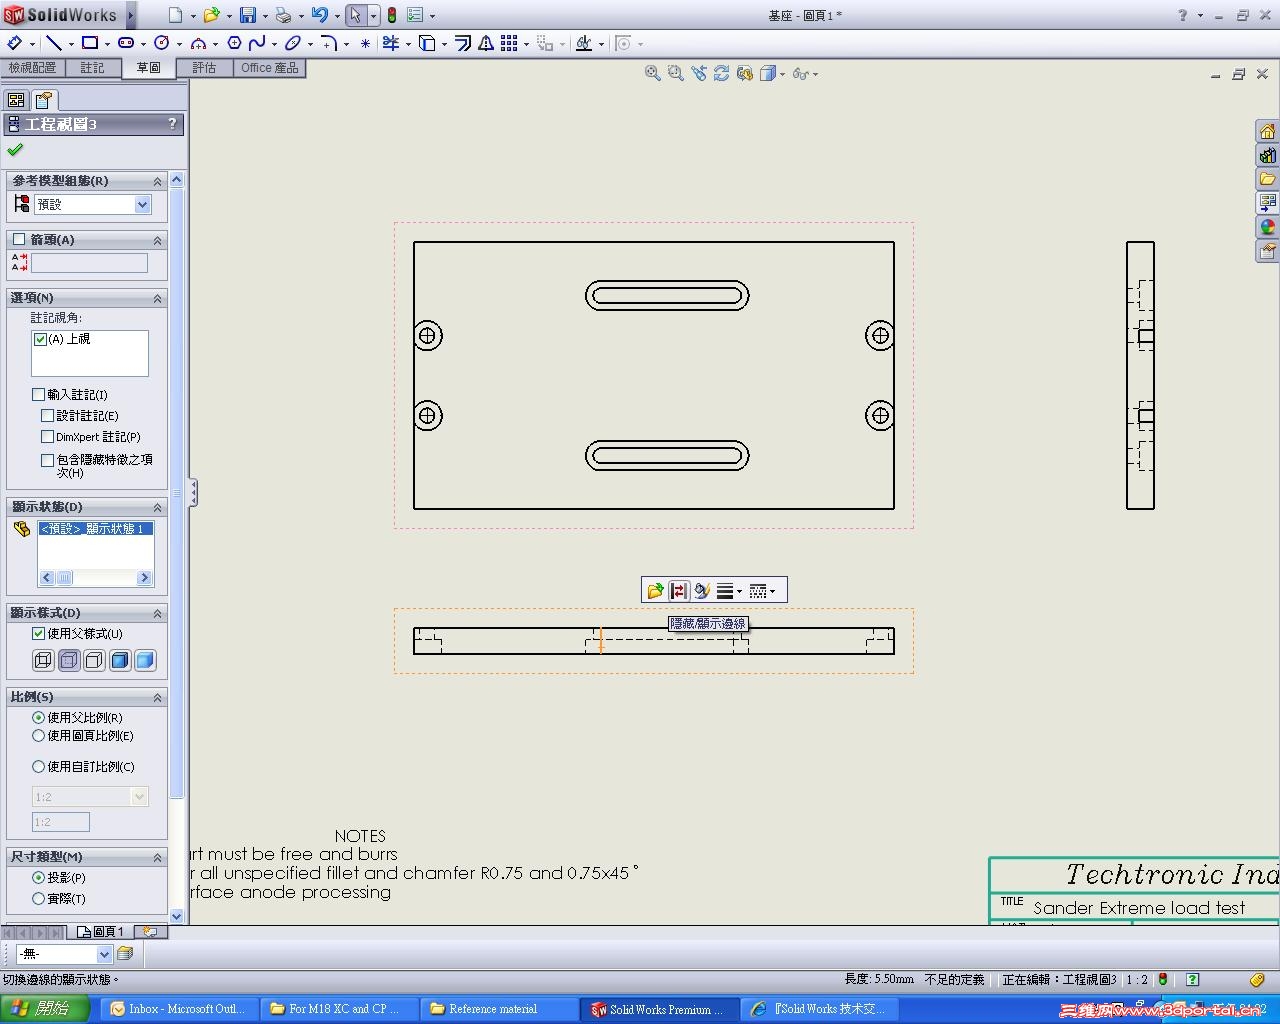
Task: Open the SolidWorks Resources home task pane
Action: 1268,132
